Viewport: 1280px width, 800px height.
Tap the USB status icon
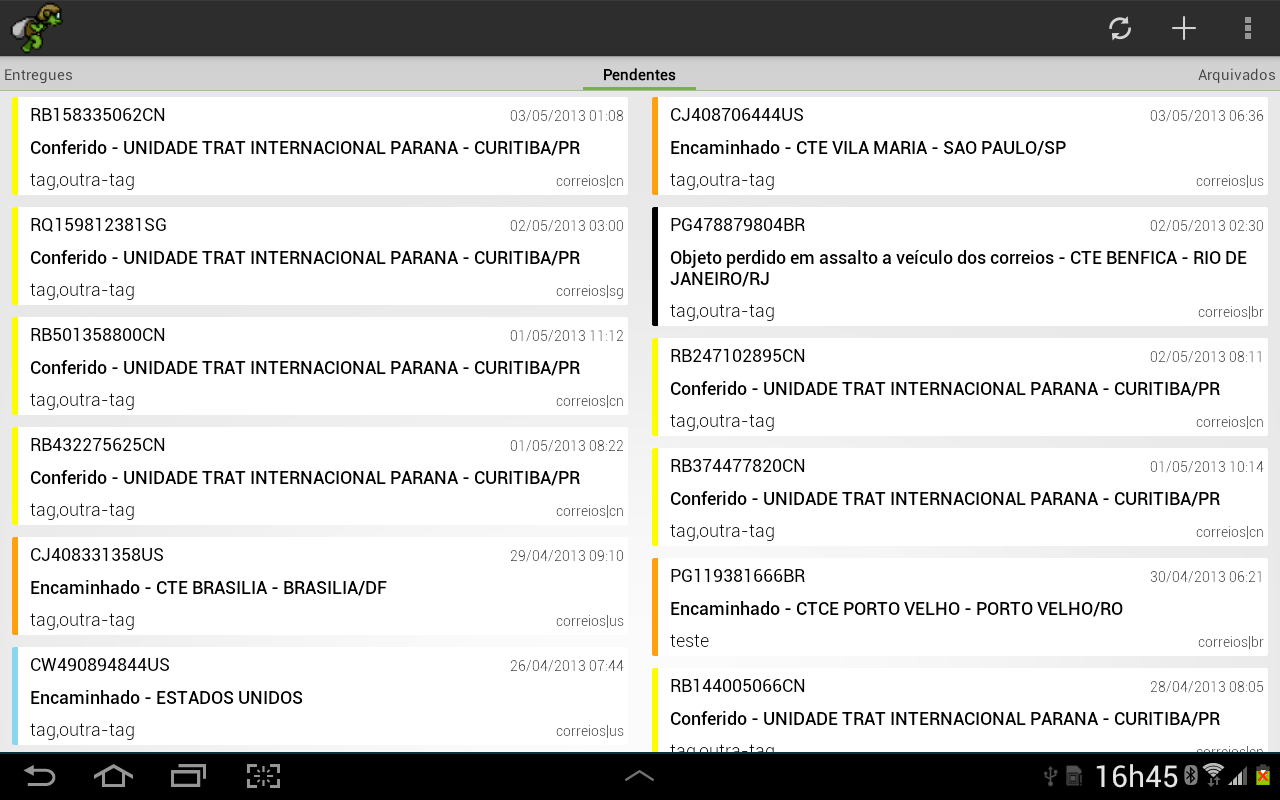tap(1051, 776)
